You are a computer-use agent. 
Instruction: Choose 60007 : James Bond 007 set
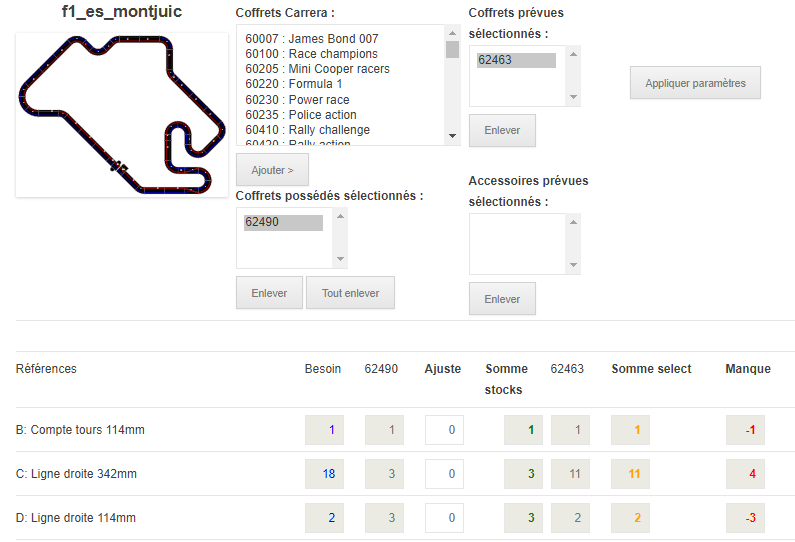pyautogui.click(x=312, y=39)
